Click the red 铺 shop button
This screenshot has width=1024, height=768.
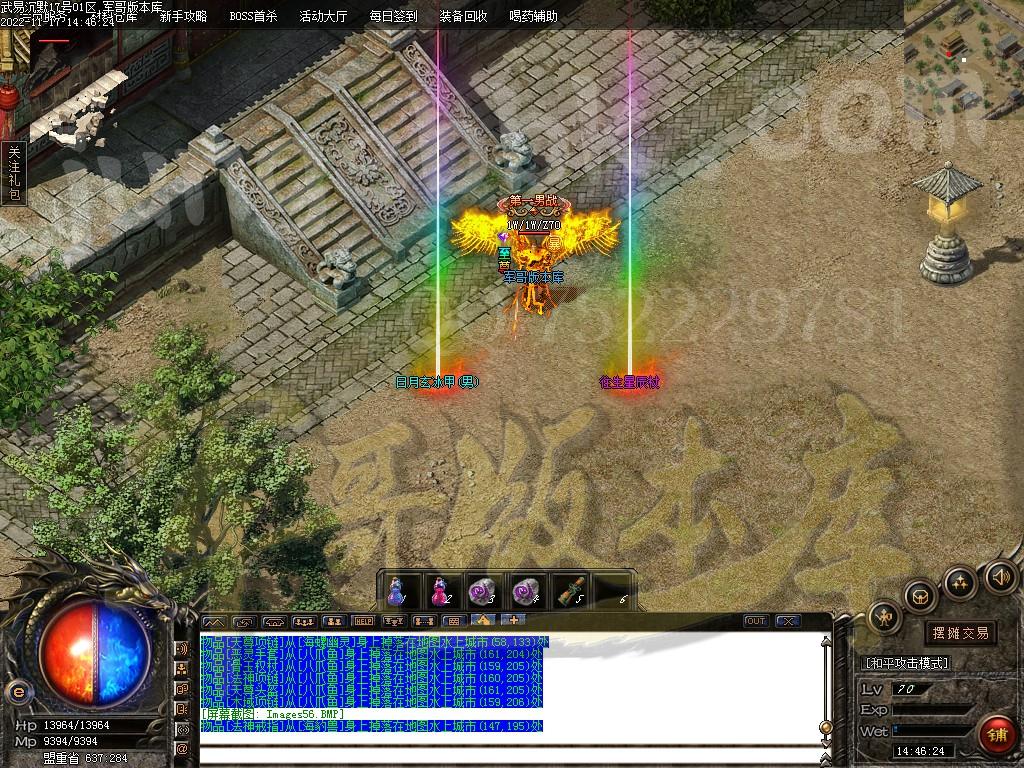[994, 735]
